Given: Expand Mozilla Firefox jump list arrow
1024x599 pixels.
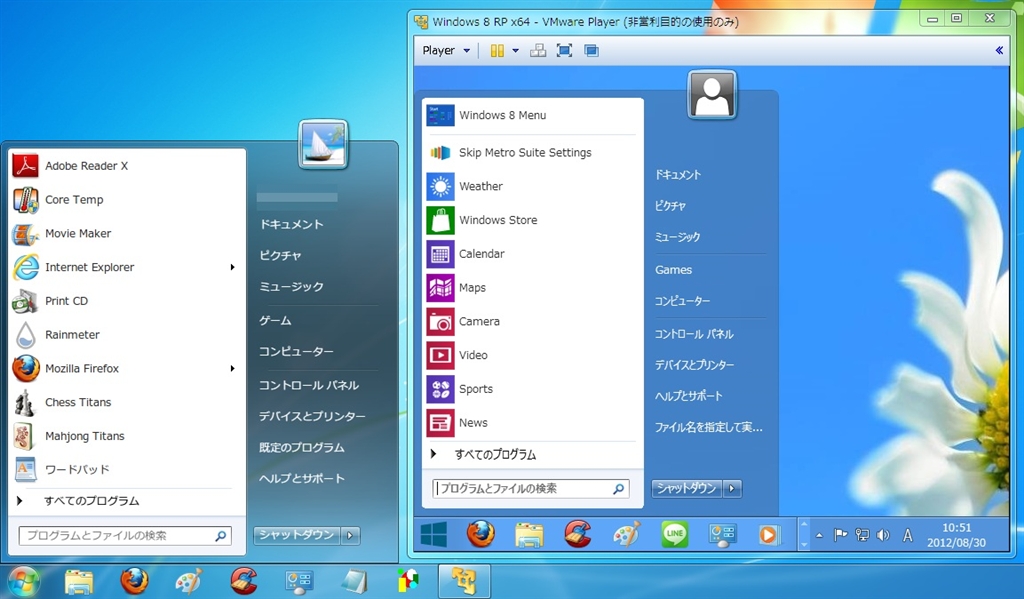Looking at the screenshot, I should pos(232,368).
